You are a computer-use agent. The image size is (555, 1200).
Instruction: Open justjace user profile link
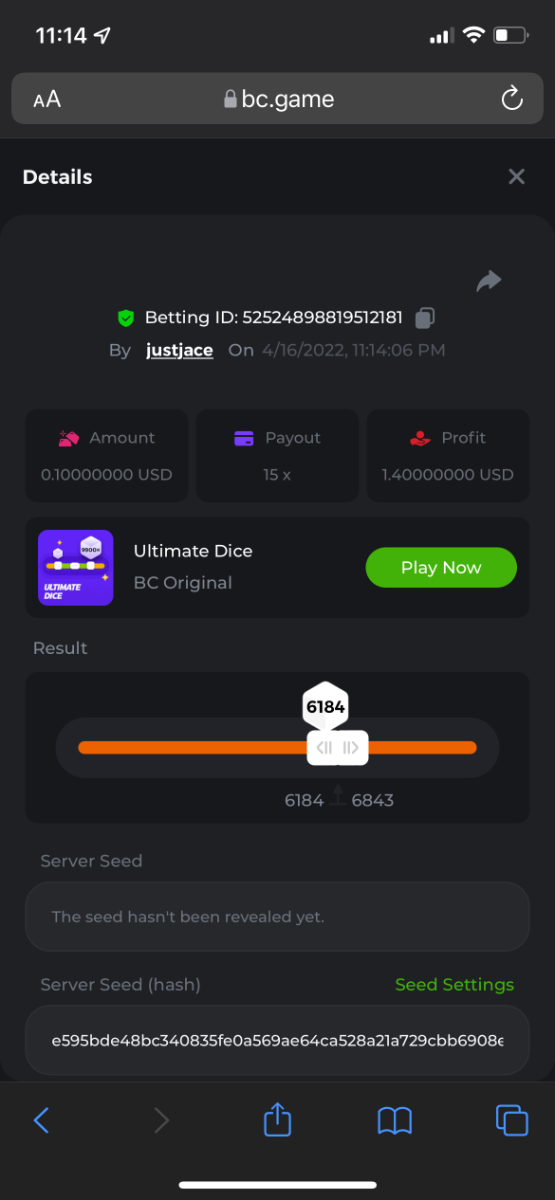click(x=179, y=350)
